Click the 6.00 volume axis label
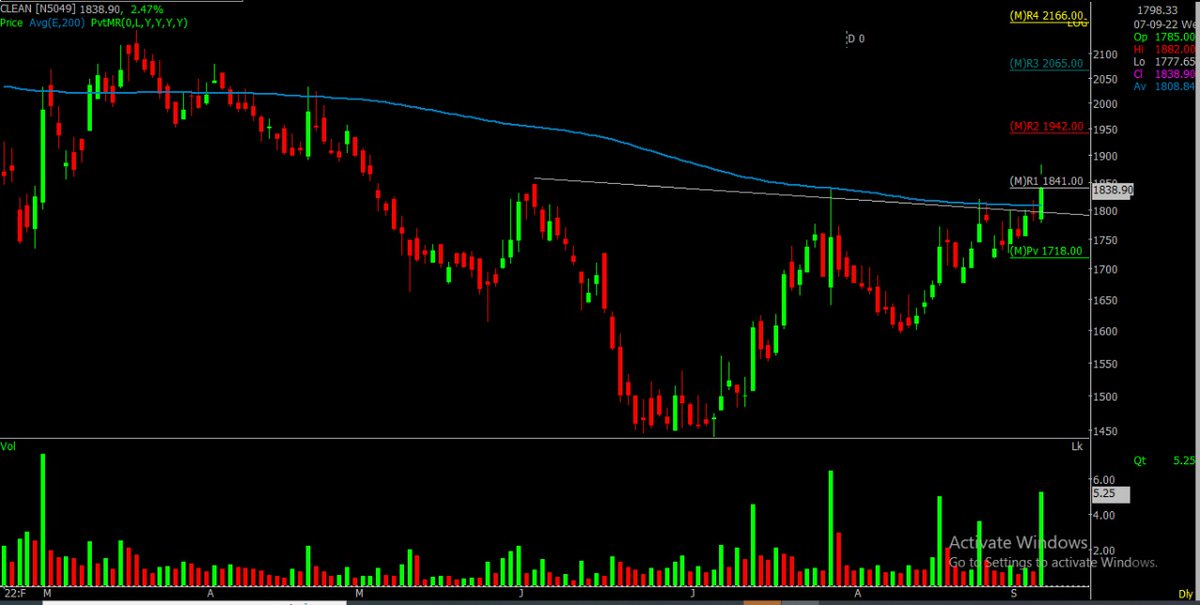 [x=1103, y=480]
